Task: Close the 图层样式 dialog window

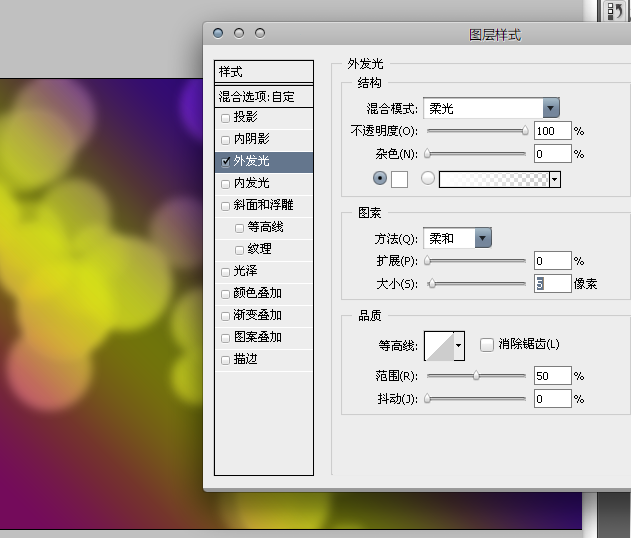Action: [x=218, y=33]
